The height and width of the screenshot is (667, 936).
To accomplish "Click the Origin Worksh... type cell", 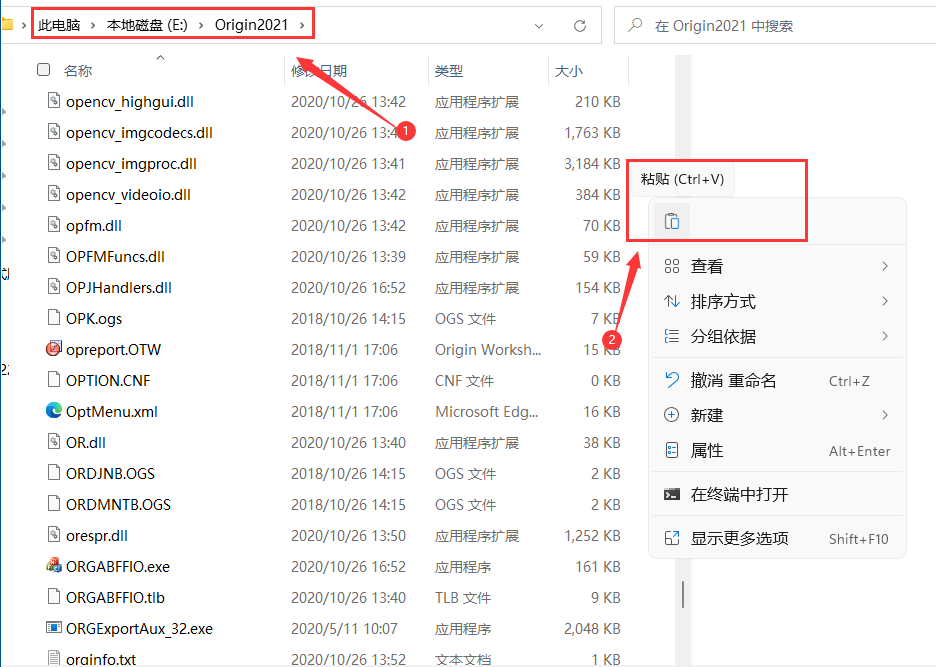I will pyautogui.click(x=488, y=350).
